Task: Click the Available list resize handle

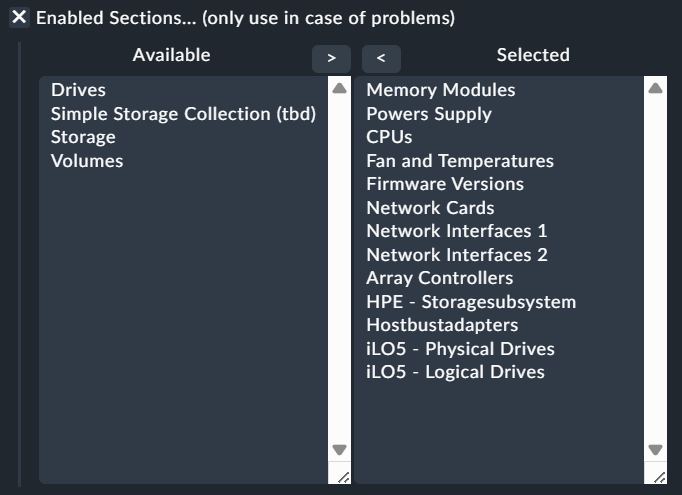Action: coord(341,476)
